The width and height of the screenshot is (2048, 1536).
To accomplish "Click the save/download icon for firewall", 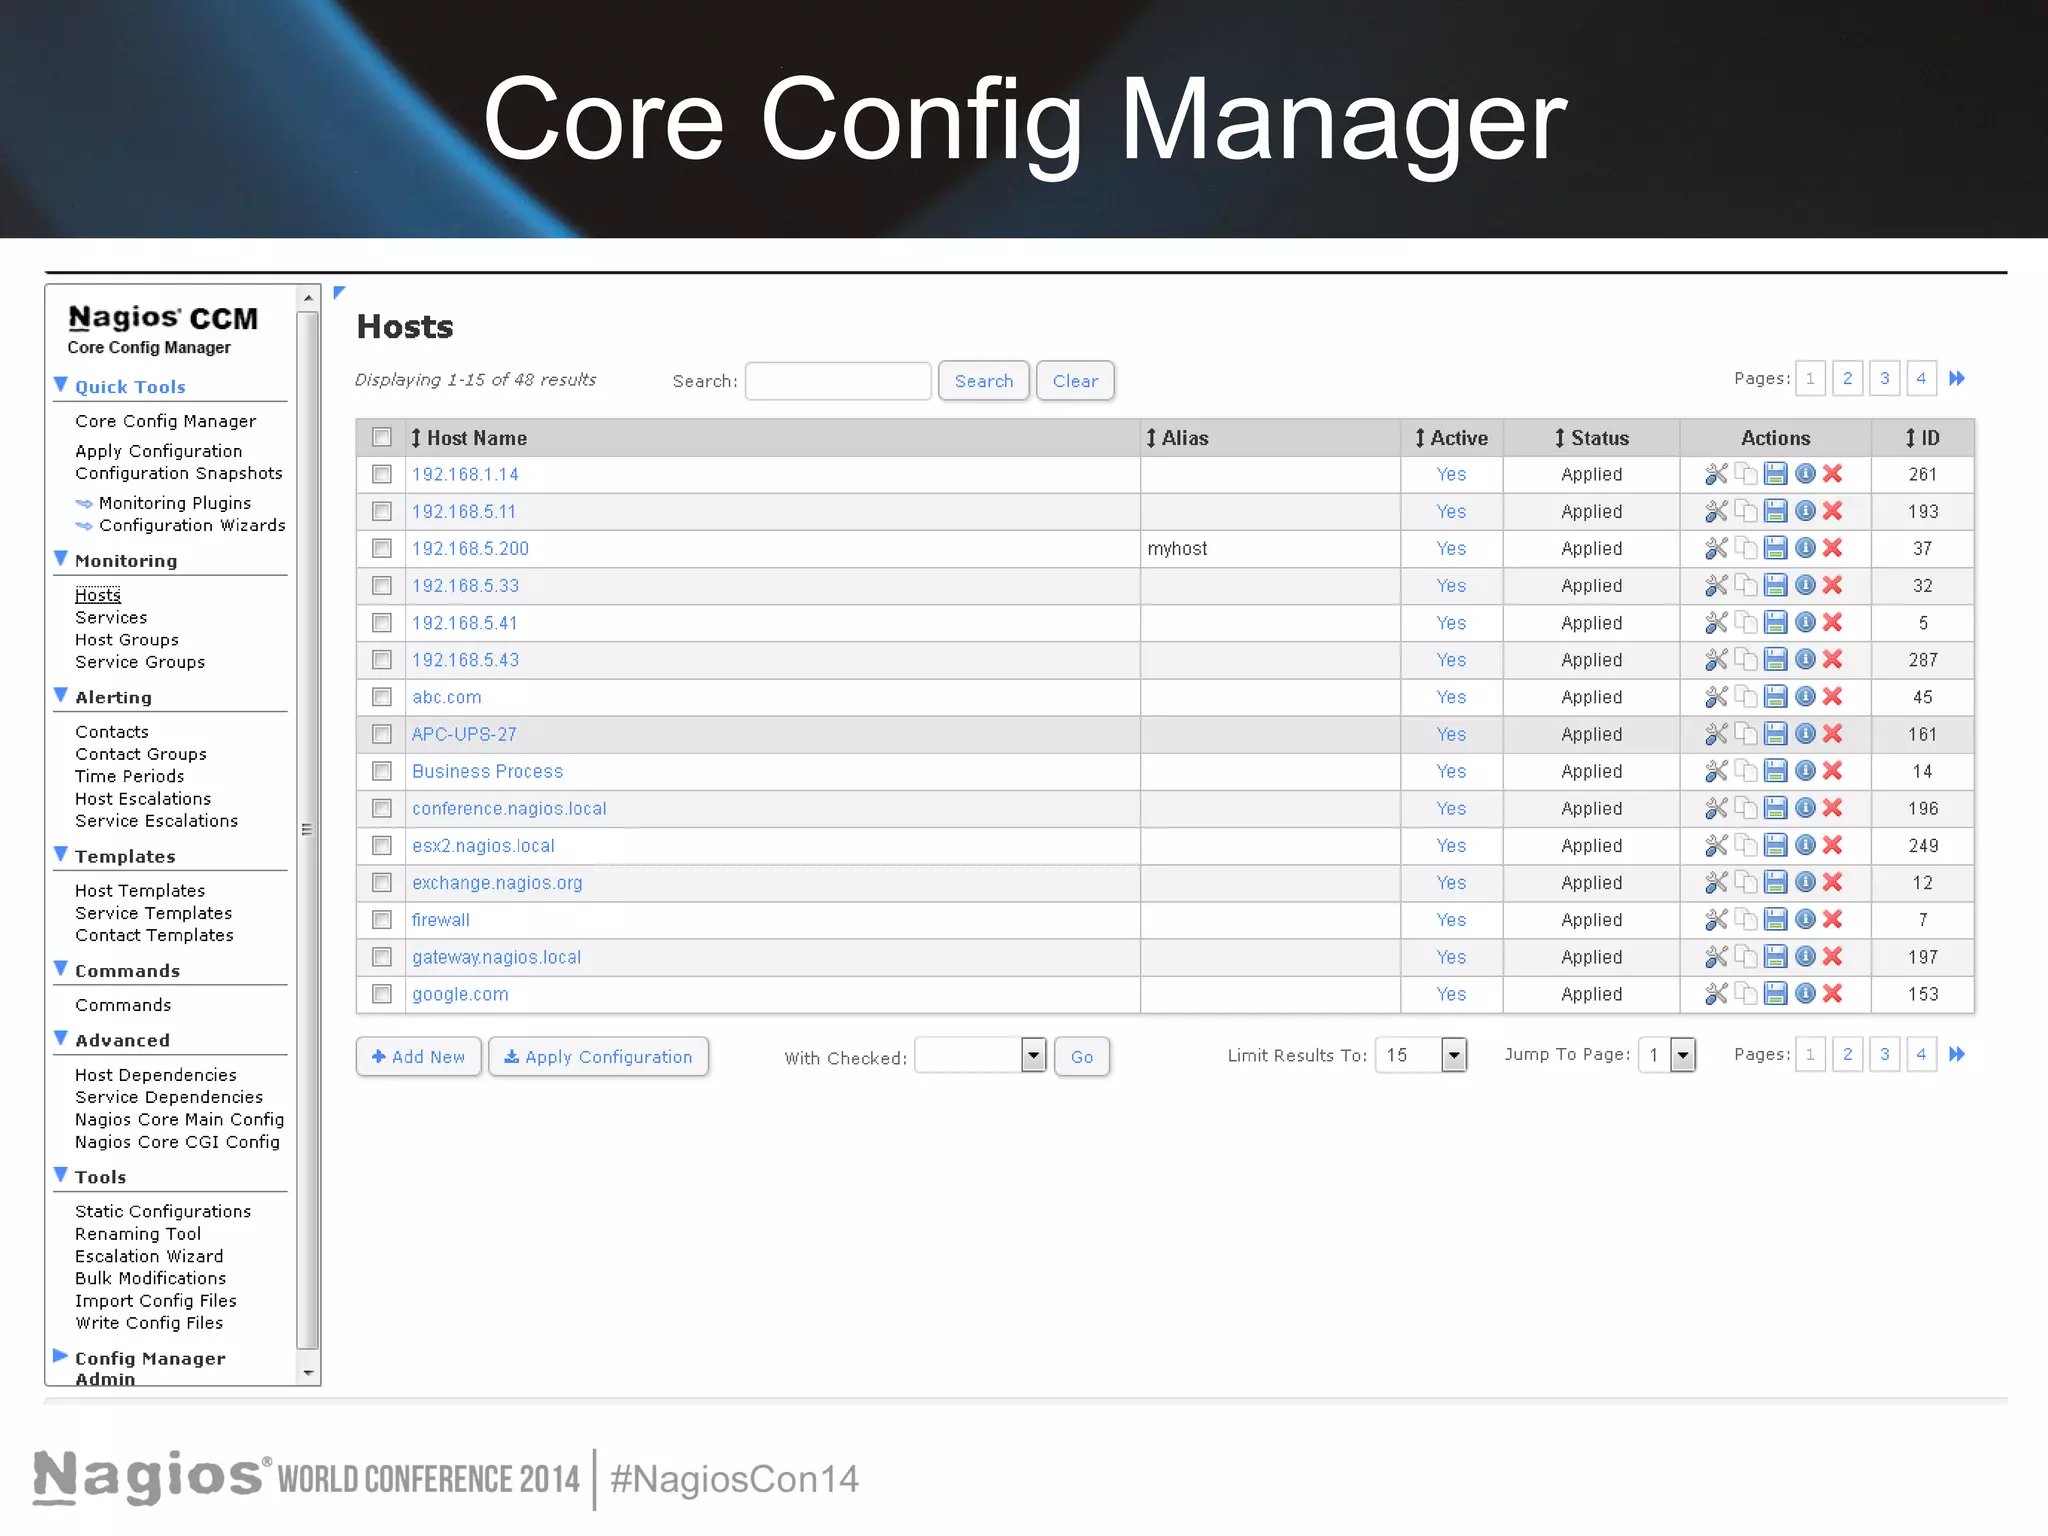I will tap(1775, 920).
